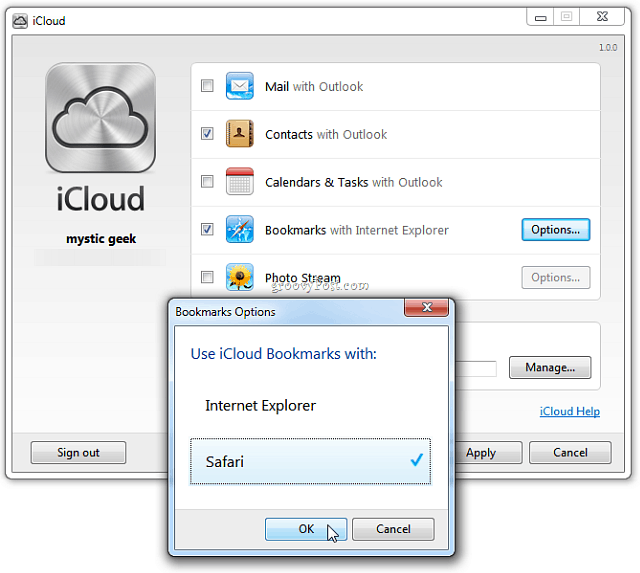Click the iCloud title bar icon
The width and height of the screenshot is (640, 573).
pyautogui.click(x=20, y=21)
